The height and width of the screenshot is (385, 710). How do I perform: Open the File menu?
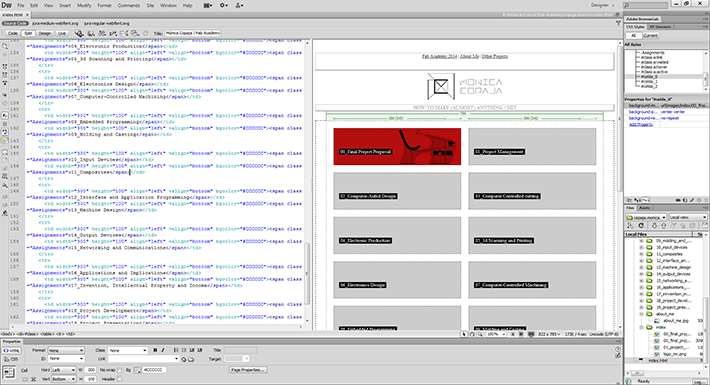21,5
